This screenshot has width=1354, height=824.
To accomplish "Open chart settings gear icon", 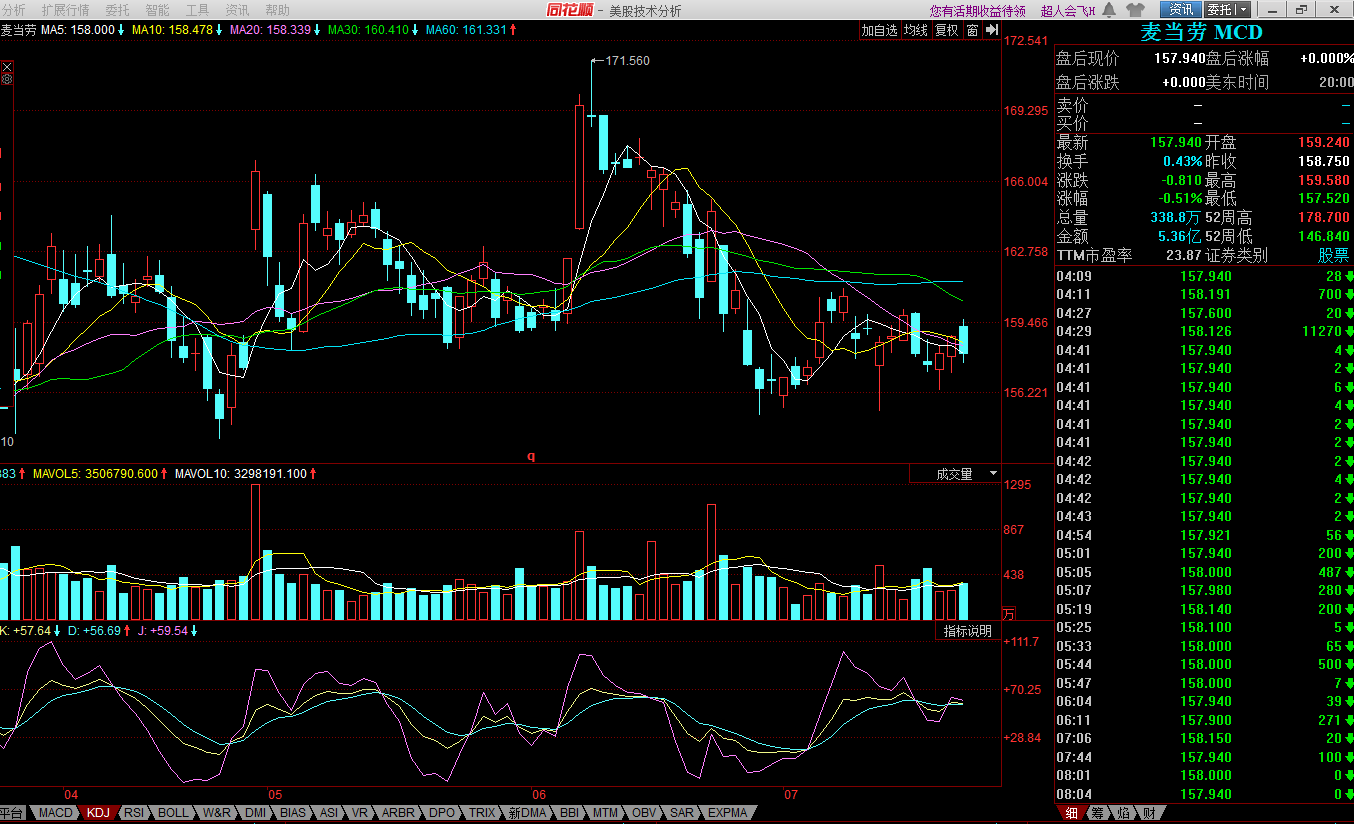I will (x=7, y=78).
